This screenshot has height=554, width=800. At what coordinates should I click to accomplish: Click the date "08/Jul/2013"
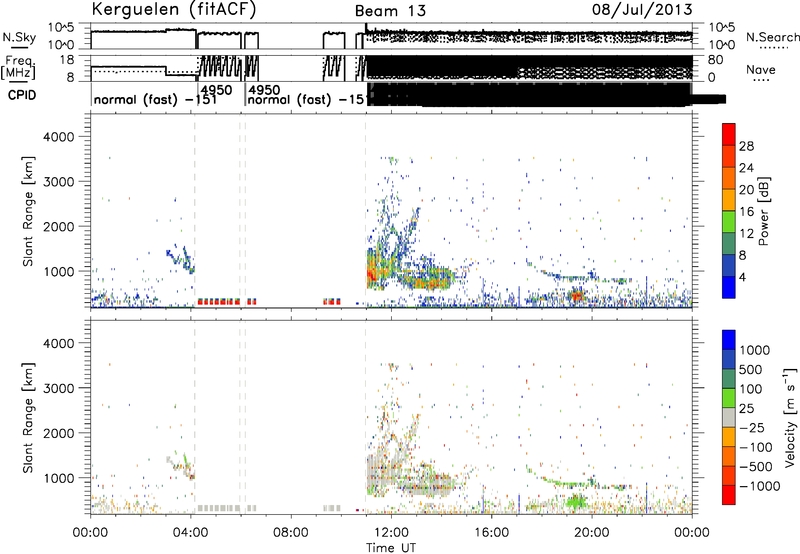pos(642,9)
